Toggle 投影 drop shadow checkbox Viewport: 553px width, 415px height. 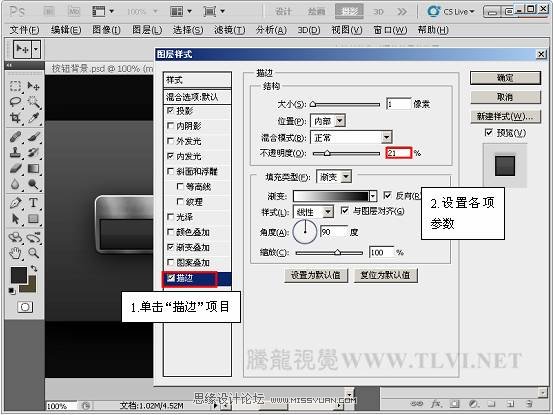(x=170, y=111)
